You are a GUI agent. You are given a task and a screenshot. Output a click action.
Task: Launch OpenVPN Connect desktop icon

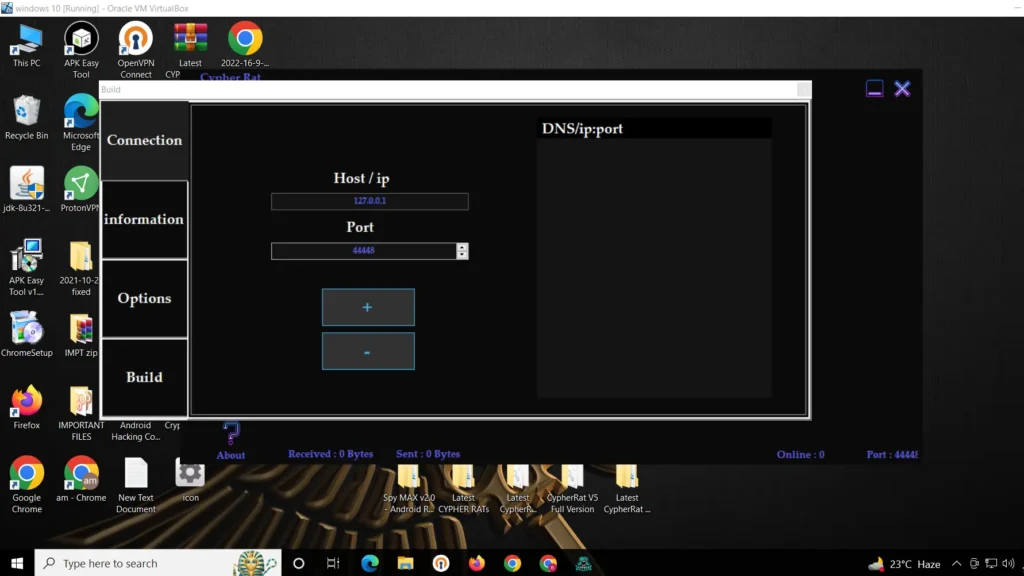coord(136,51)
